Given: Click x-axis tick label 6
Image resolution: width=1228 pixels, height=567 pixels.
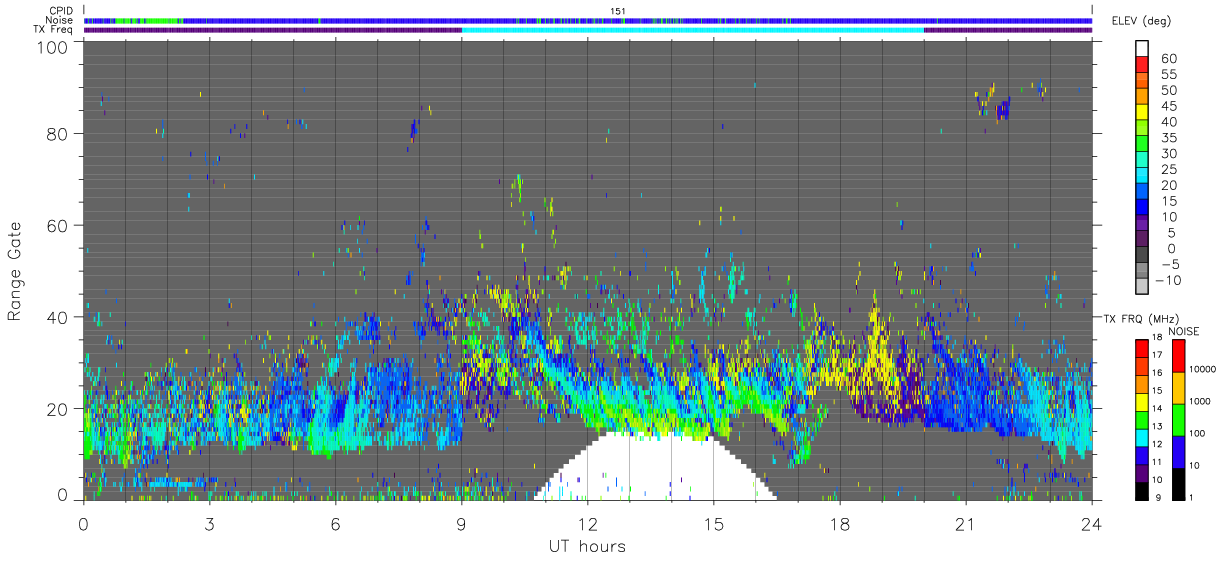Looking at the screenshot, I should click(335, 524).
